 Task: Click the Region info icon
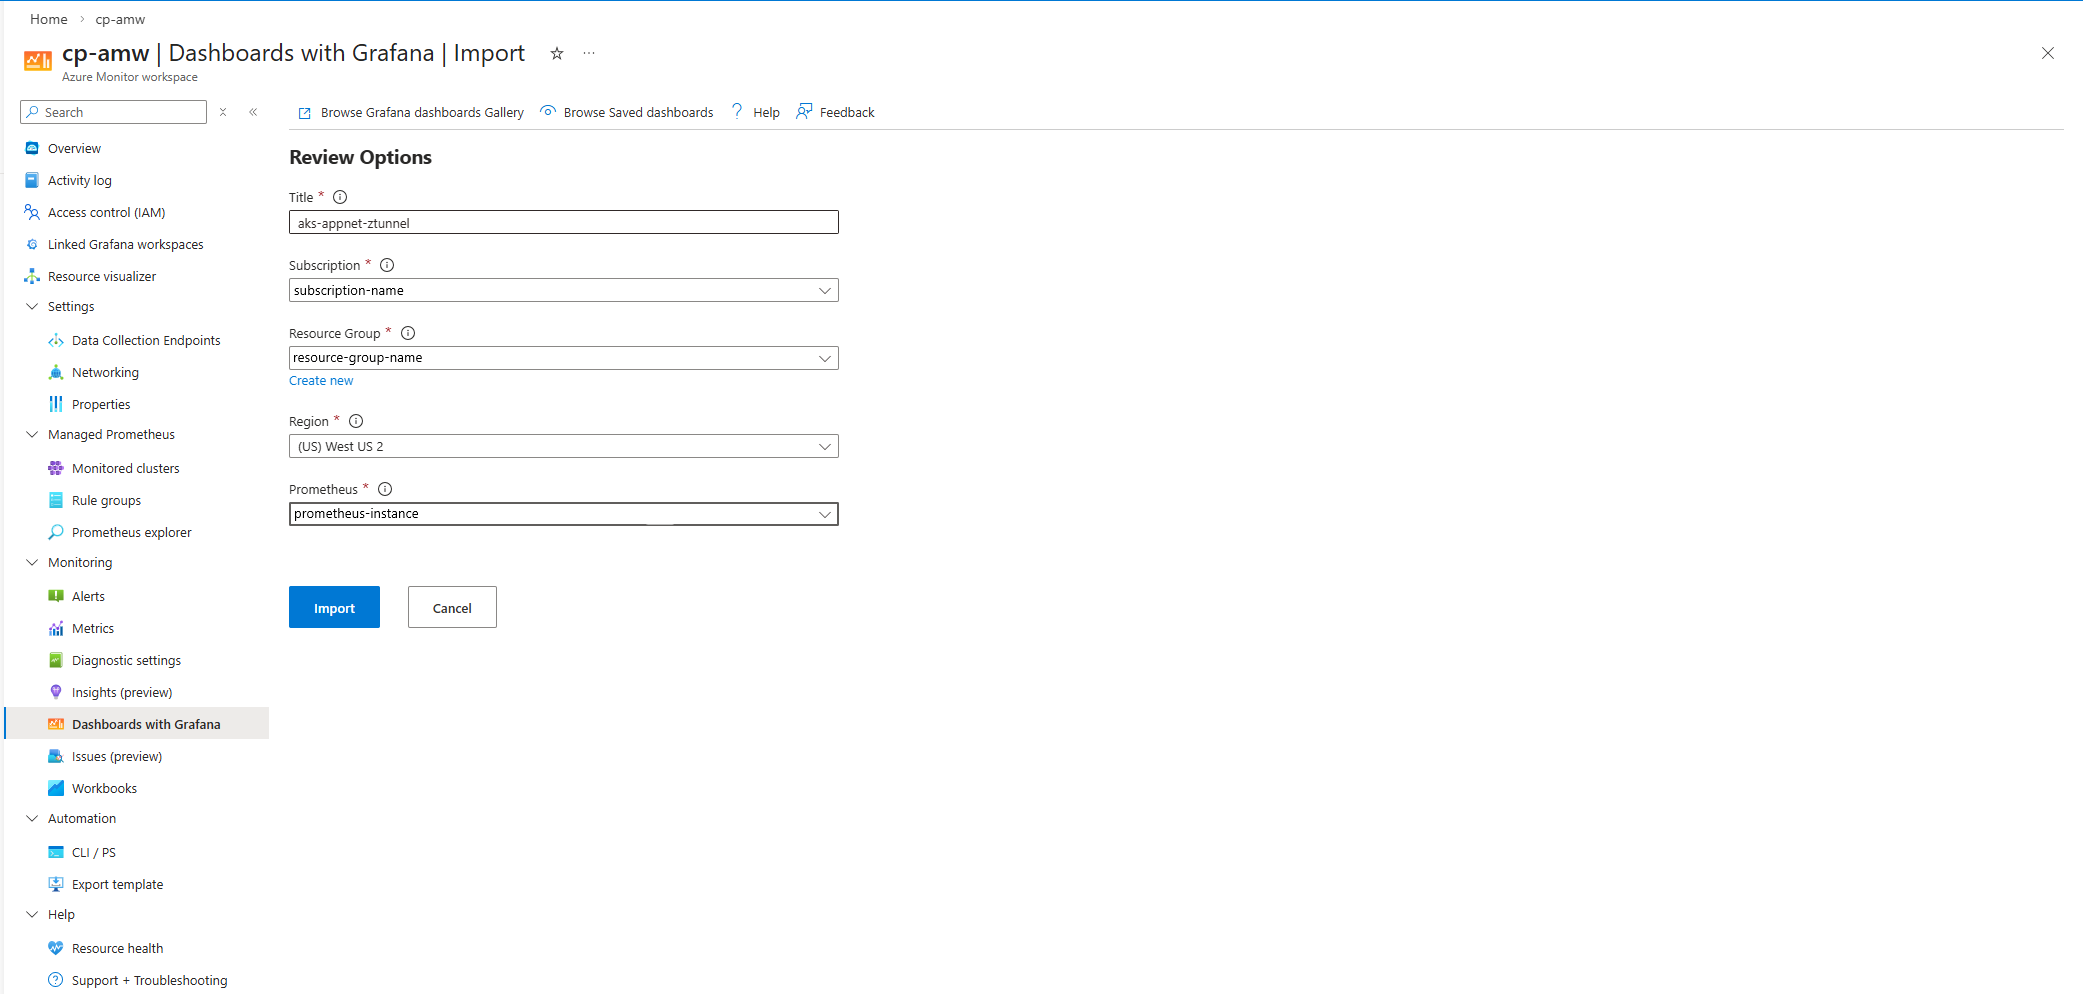(356, 421)
